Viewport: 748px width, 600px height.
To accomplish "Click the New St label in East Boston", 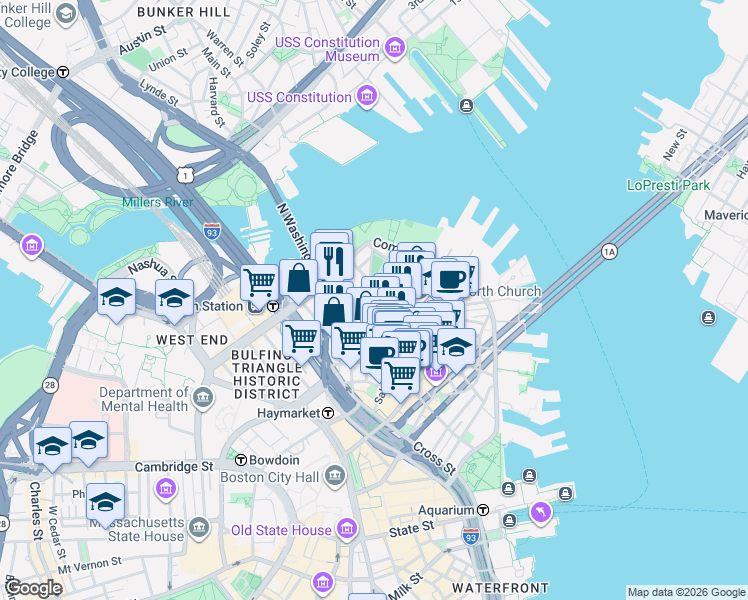I will click(675, 145).
